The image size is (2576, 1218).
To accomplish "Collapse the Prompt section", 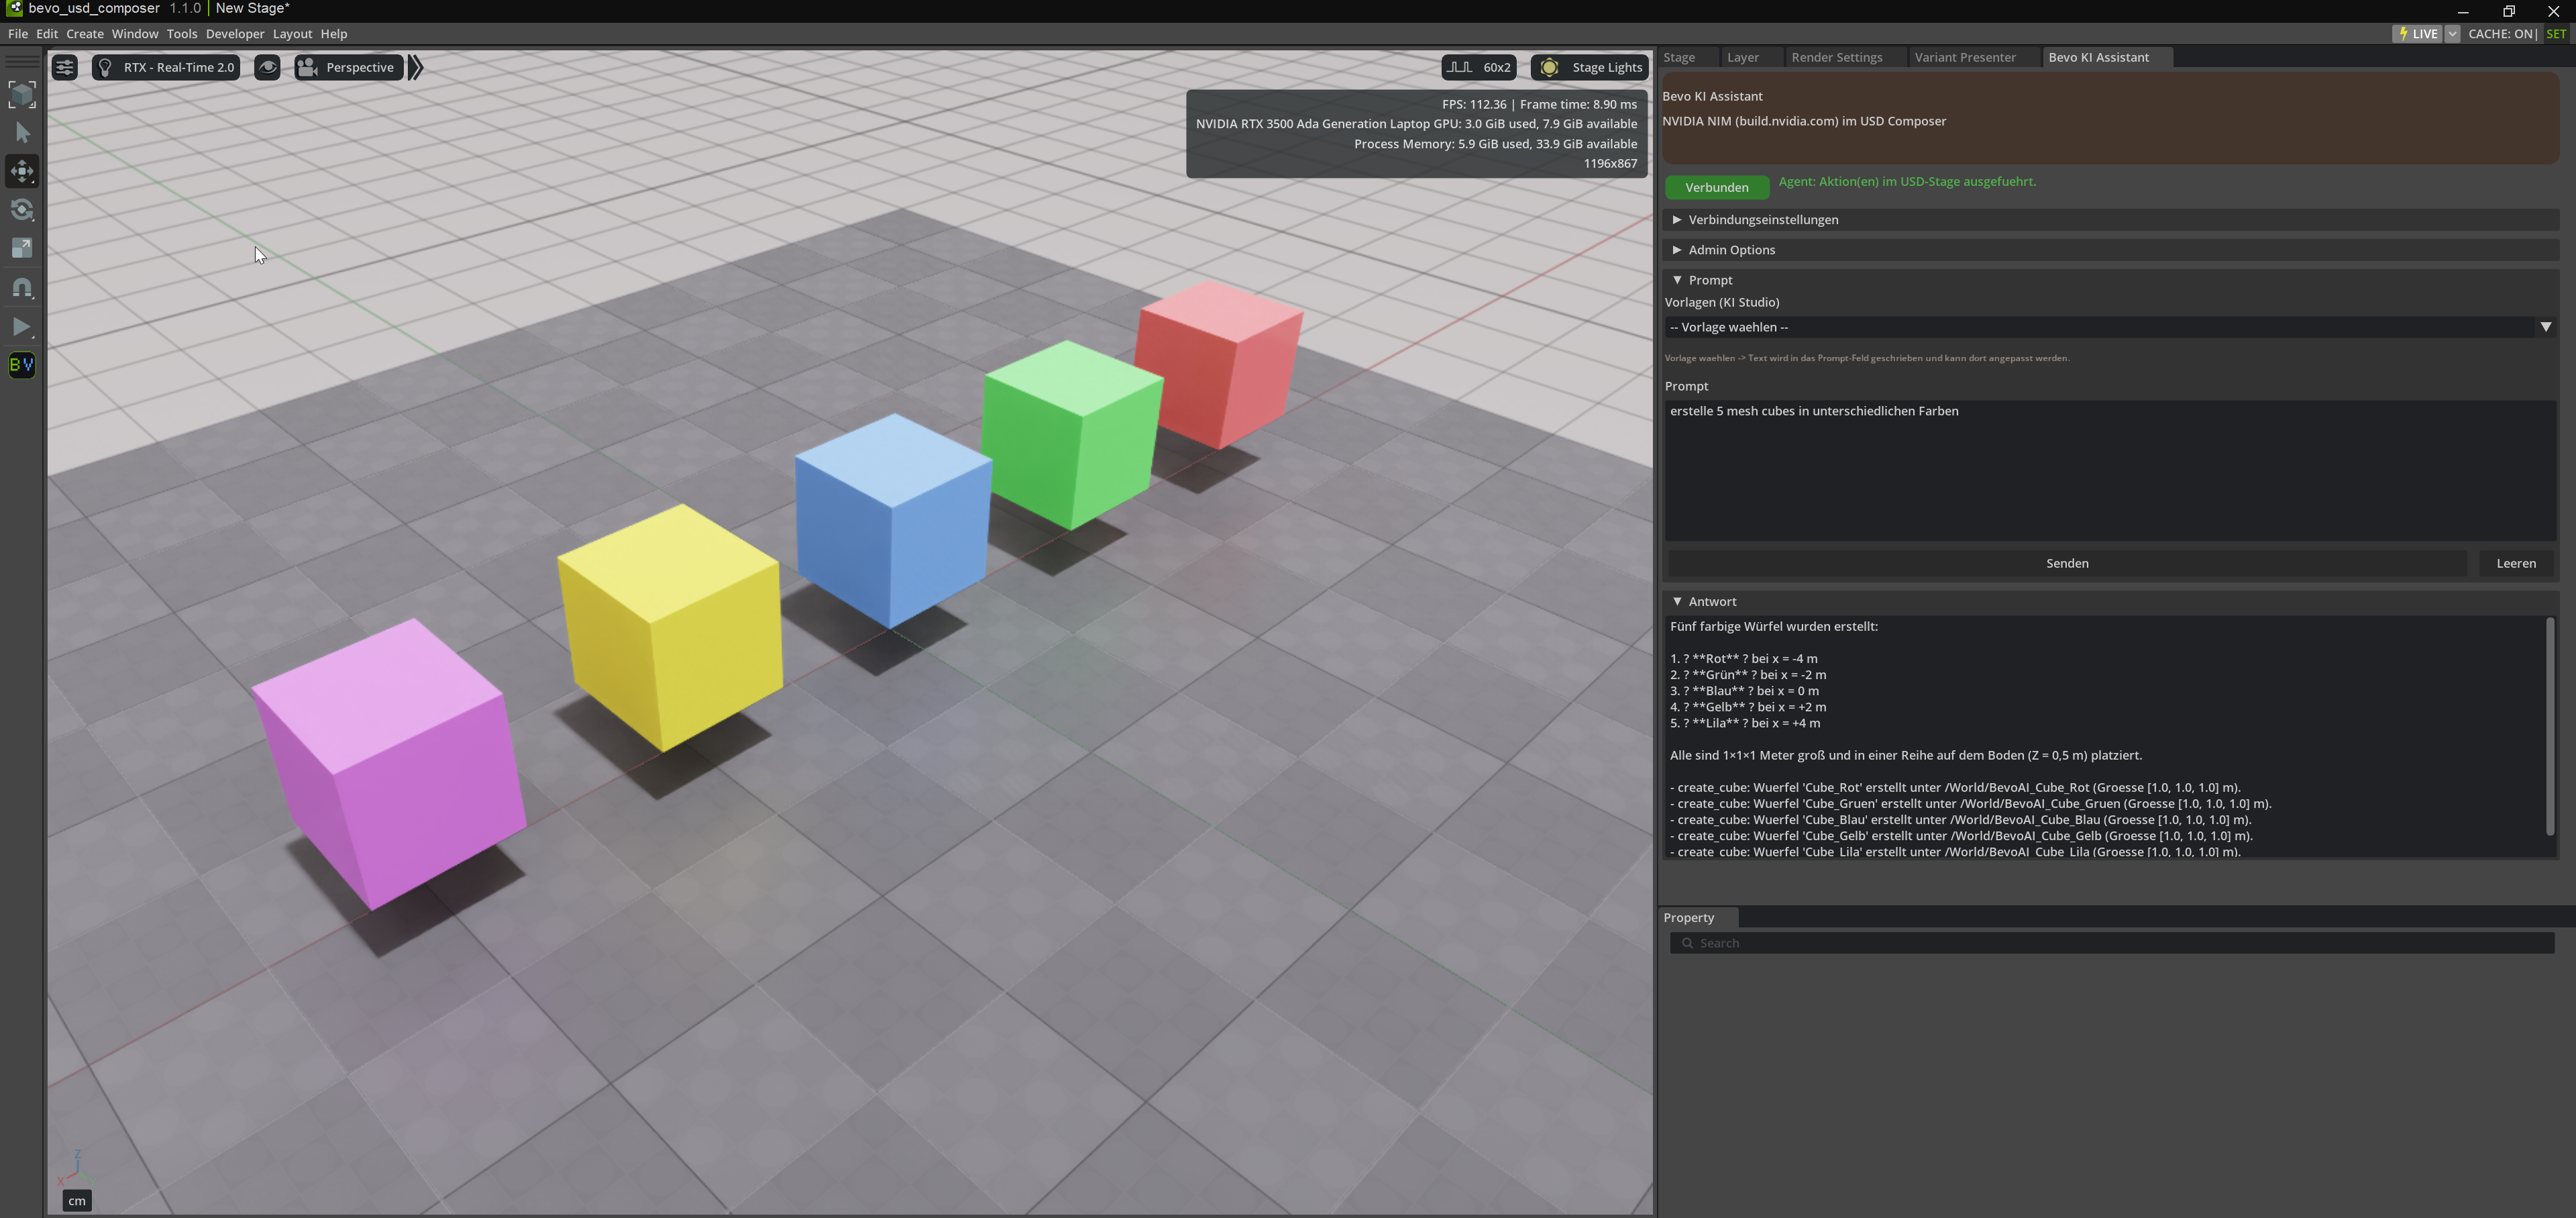I will tap(2110, 280).
